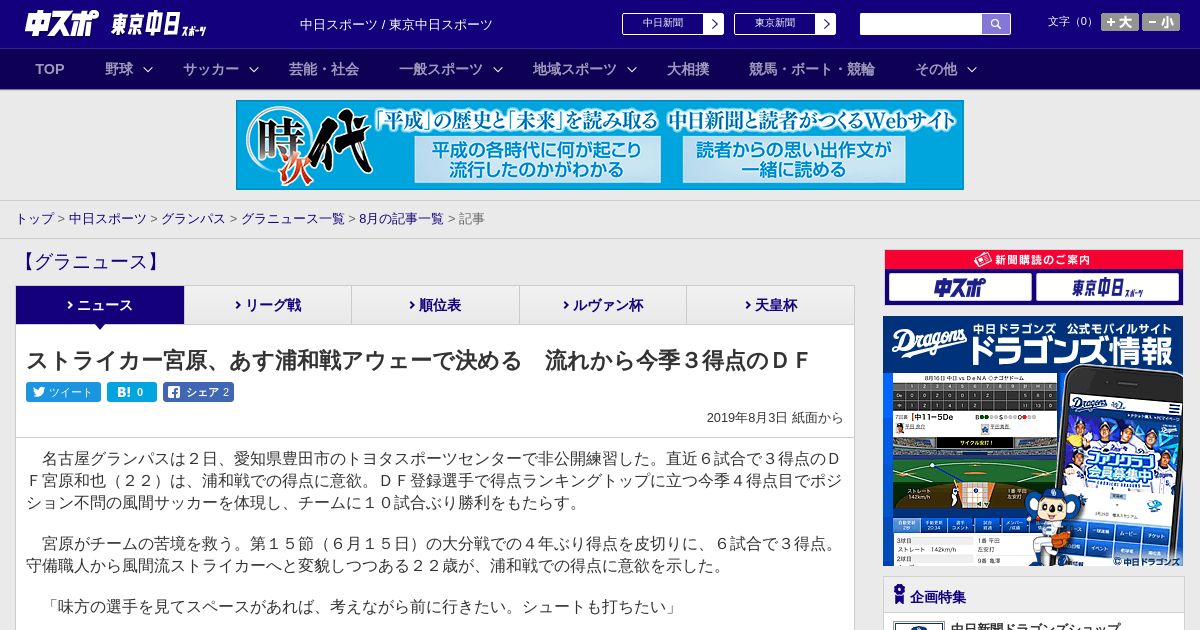Click the header 中日スポーツ / 東京中日スポーツ text
Screen dimensions: 1200x630
[396, 24]
